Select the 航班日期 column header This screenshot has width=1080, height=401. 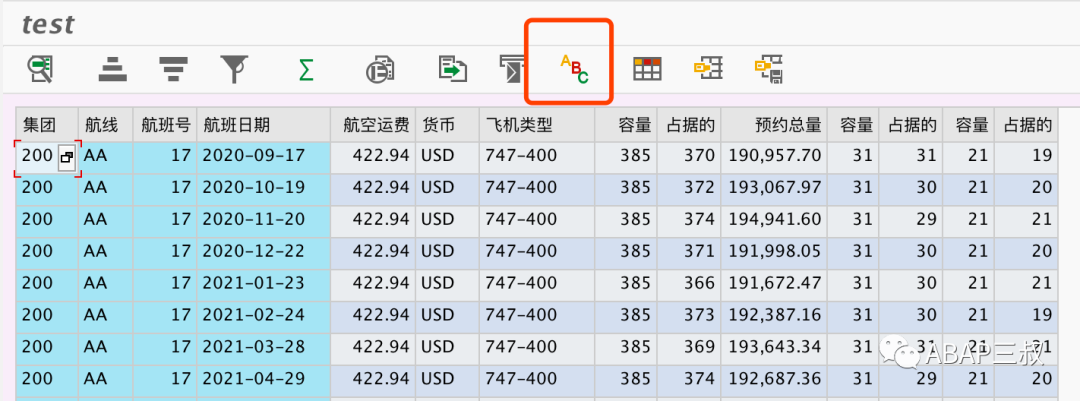(x=263, y=125)
